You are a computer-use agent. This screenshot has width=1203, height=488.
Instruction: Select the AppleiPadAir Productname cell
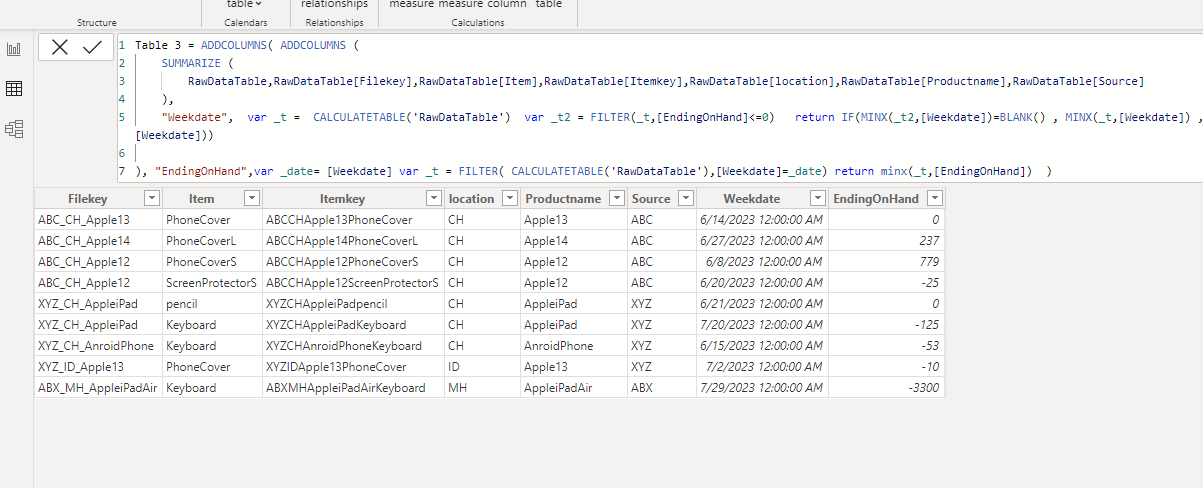574,387
